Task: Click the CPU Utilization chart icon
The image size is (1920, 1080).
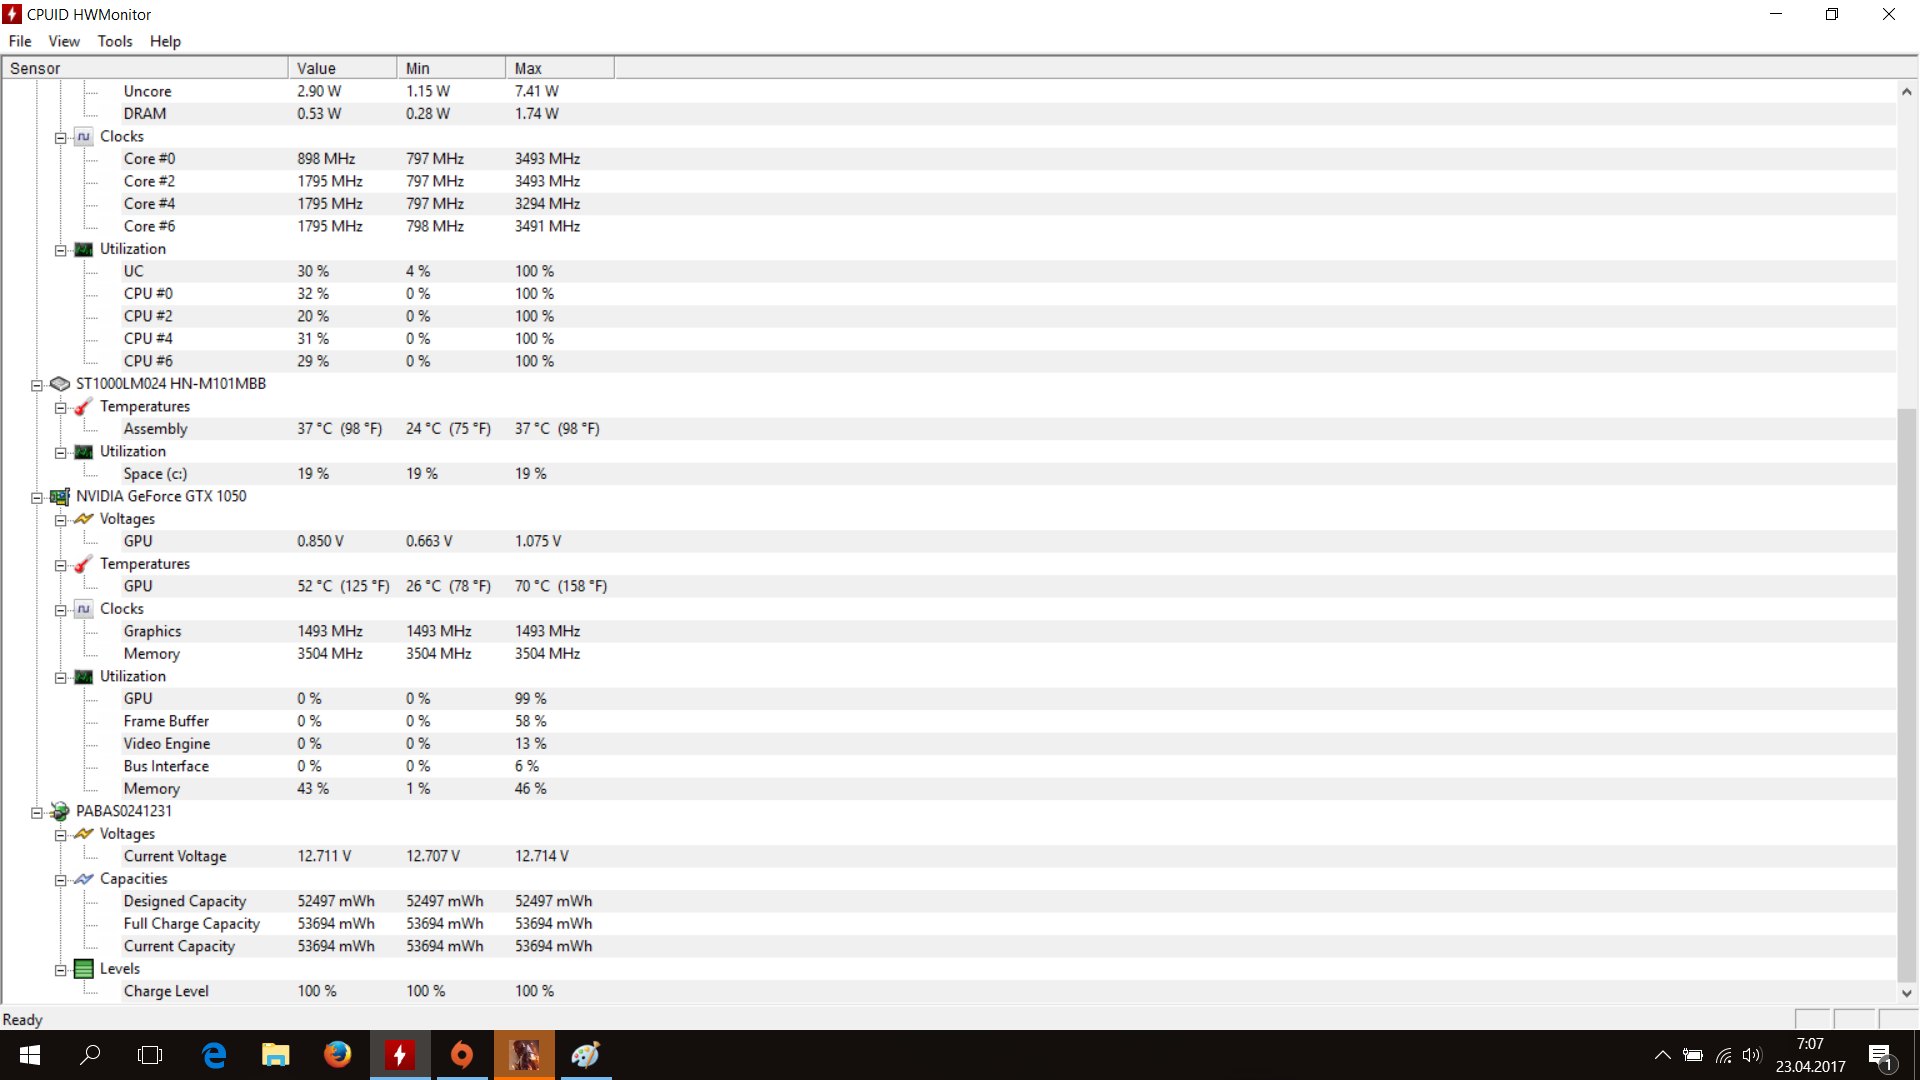Action: click(84, 249)
